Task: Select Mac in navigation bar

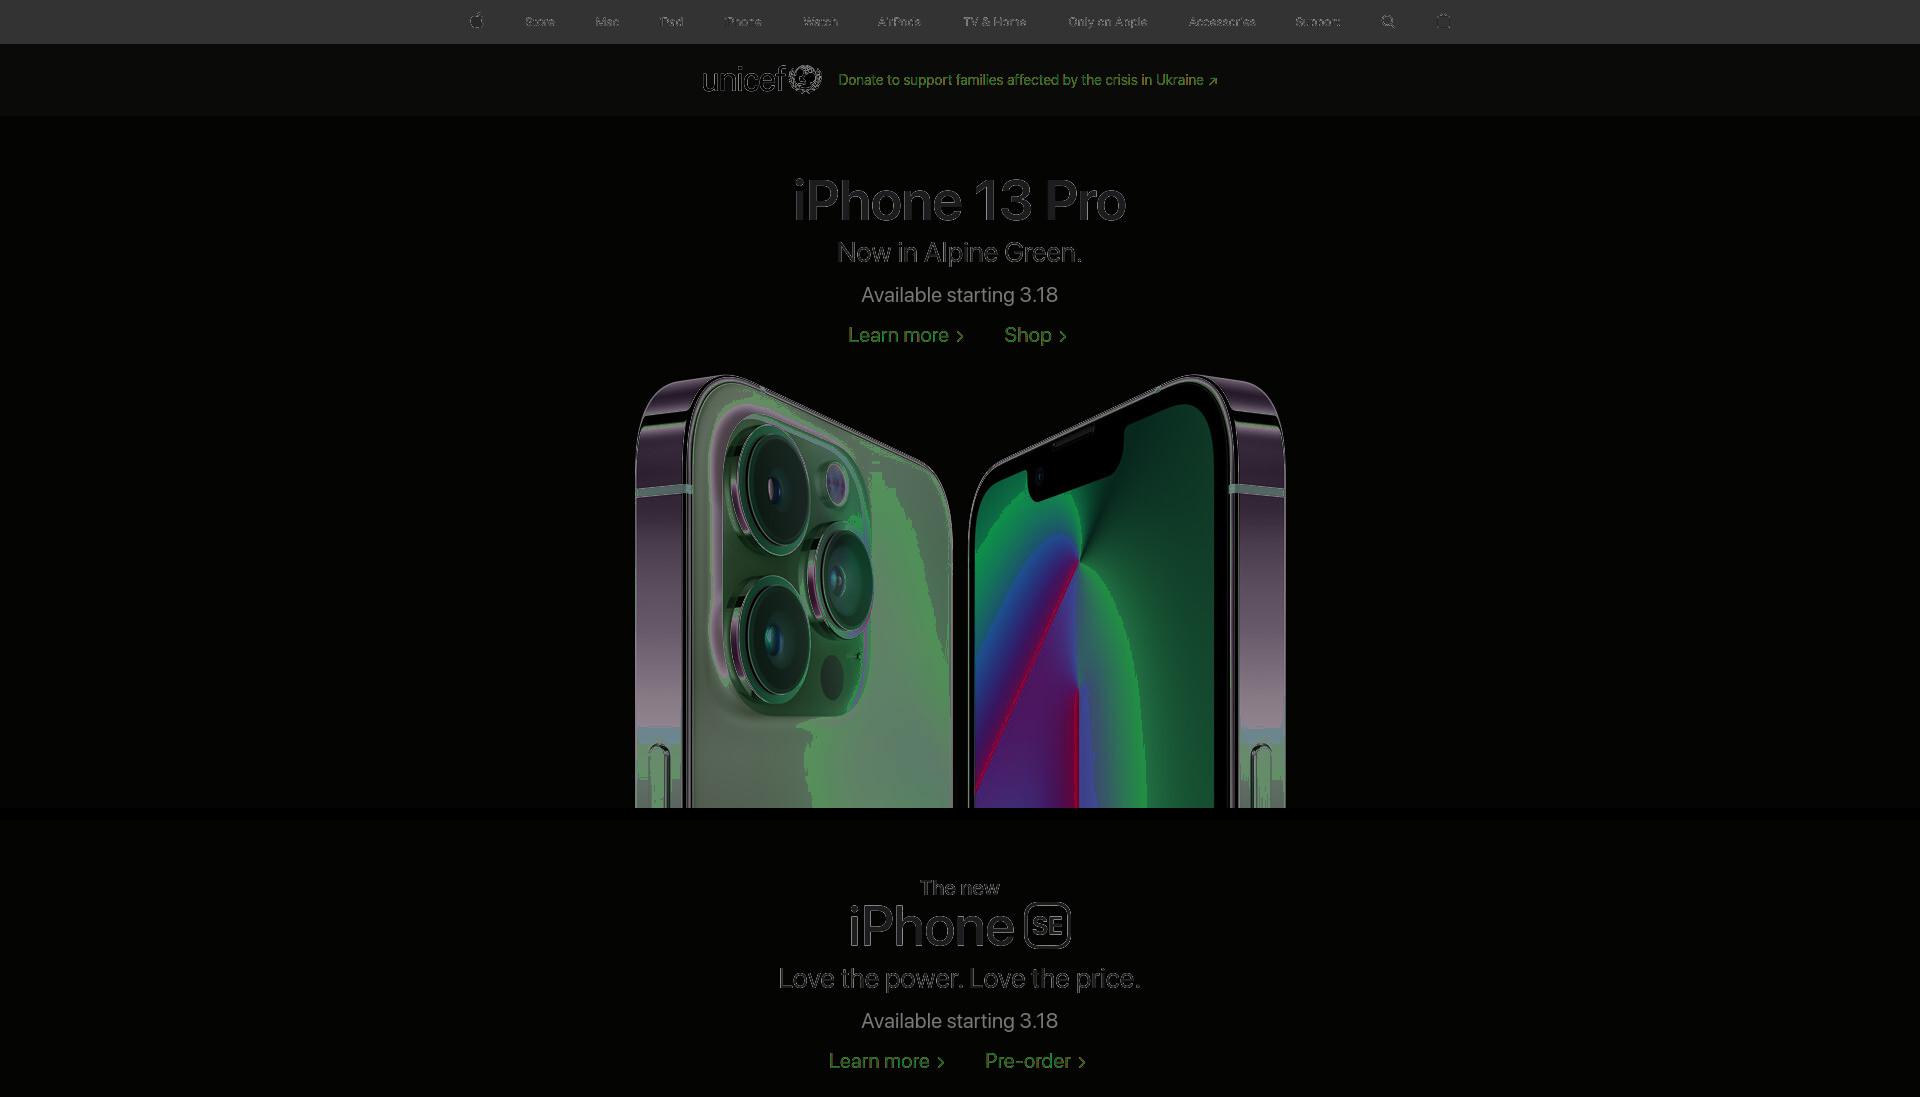Action: (x=607, y=22)
